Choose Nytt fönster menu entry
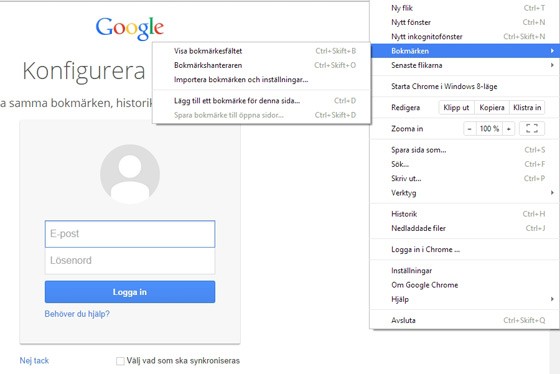Image resolution: width=560 pixels, height=374 pixels. pyautogui.click(x=464, y=22)
